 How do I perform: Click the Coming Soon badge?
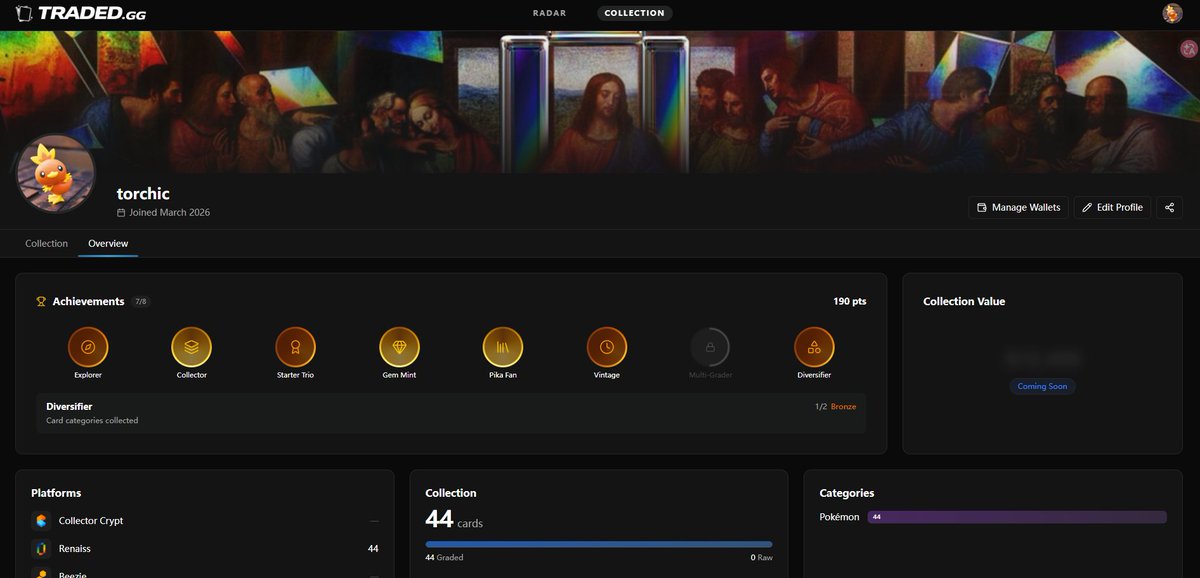[1043, 386]
